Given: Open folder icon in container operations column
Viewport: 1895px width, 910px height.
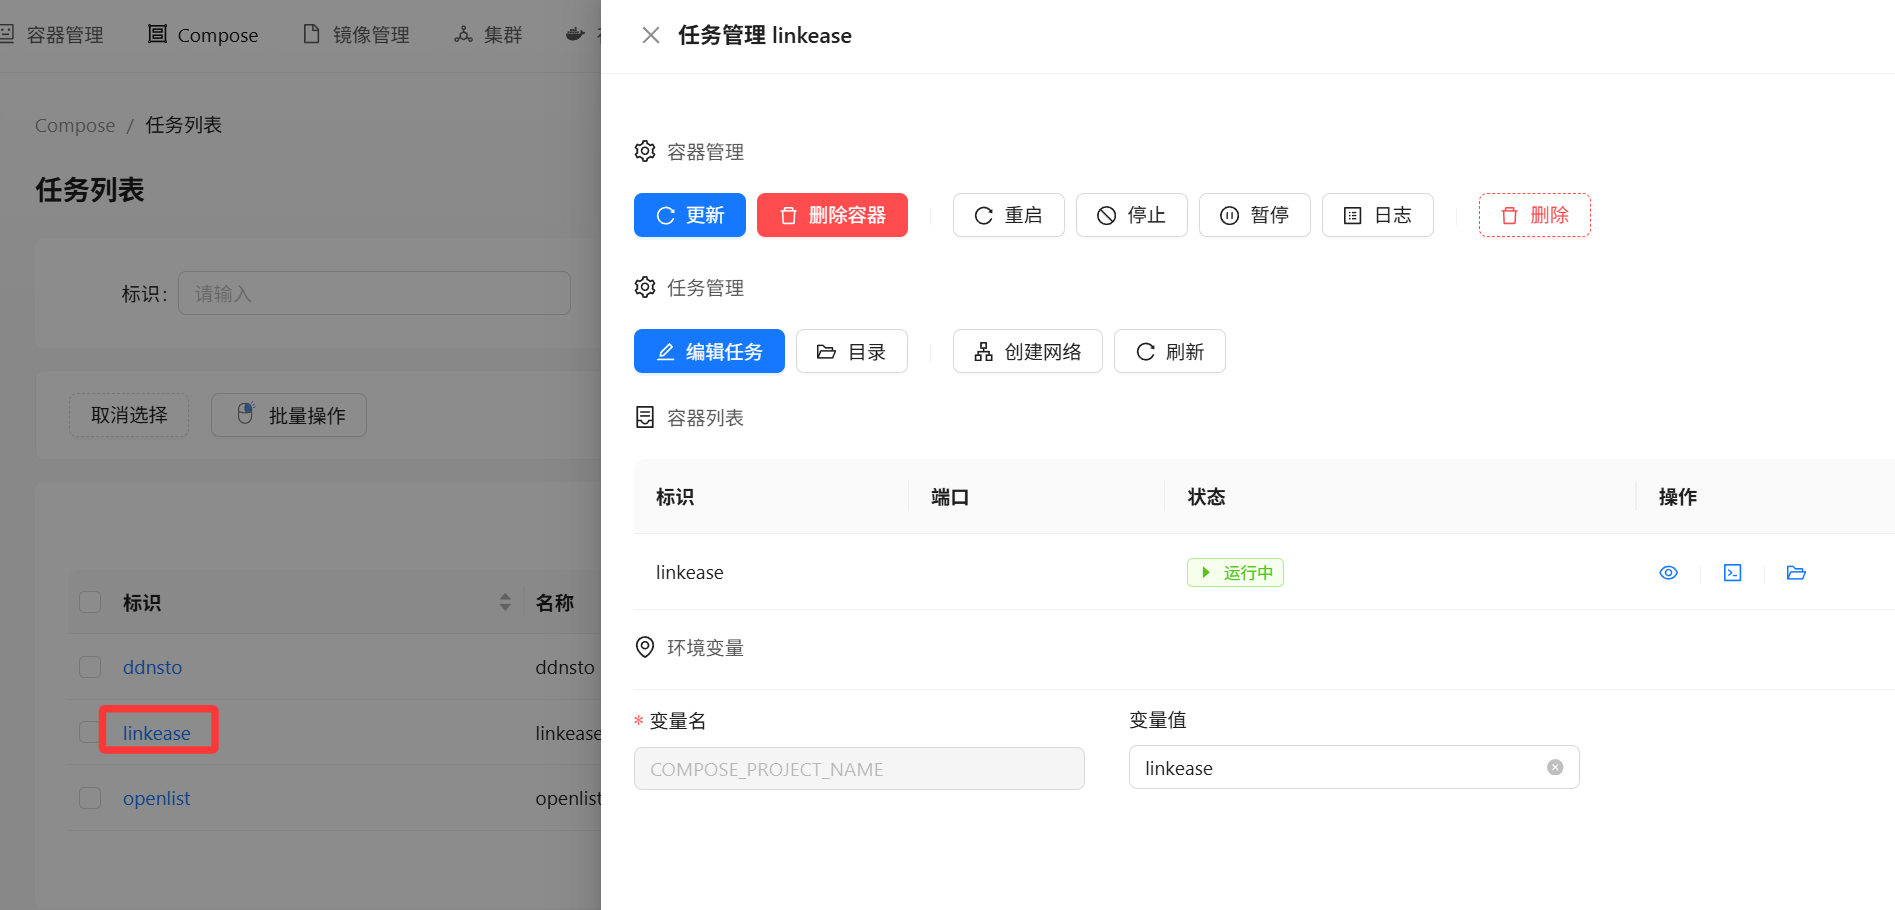Looking at the screenshot, I should [x=1796, y=573].
